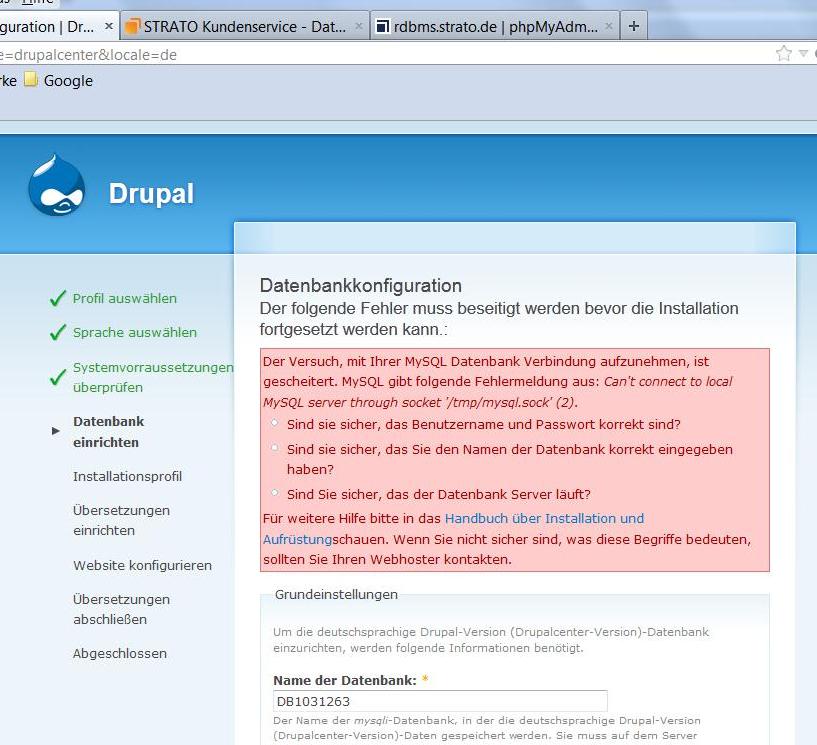The height and width of the screenshot is (745, 817).
Task: Click the Drupal site title text
Action: 151,193
